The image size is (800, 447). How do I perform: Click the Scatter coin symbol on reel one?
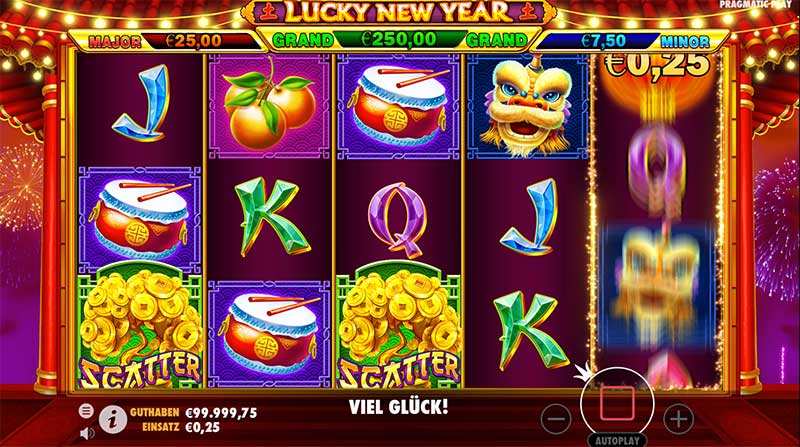pos(140,327)
